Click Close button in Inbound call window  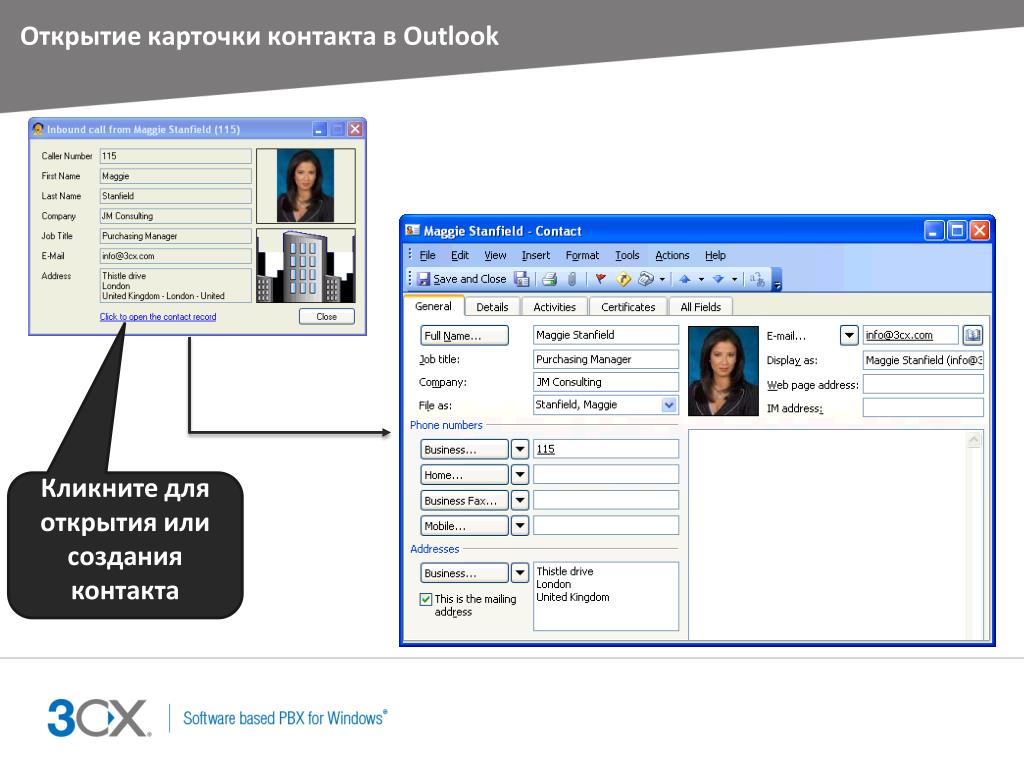(327, 317)
